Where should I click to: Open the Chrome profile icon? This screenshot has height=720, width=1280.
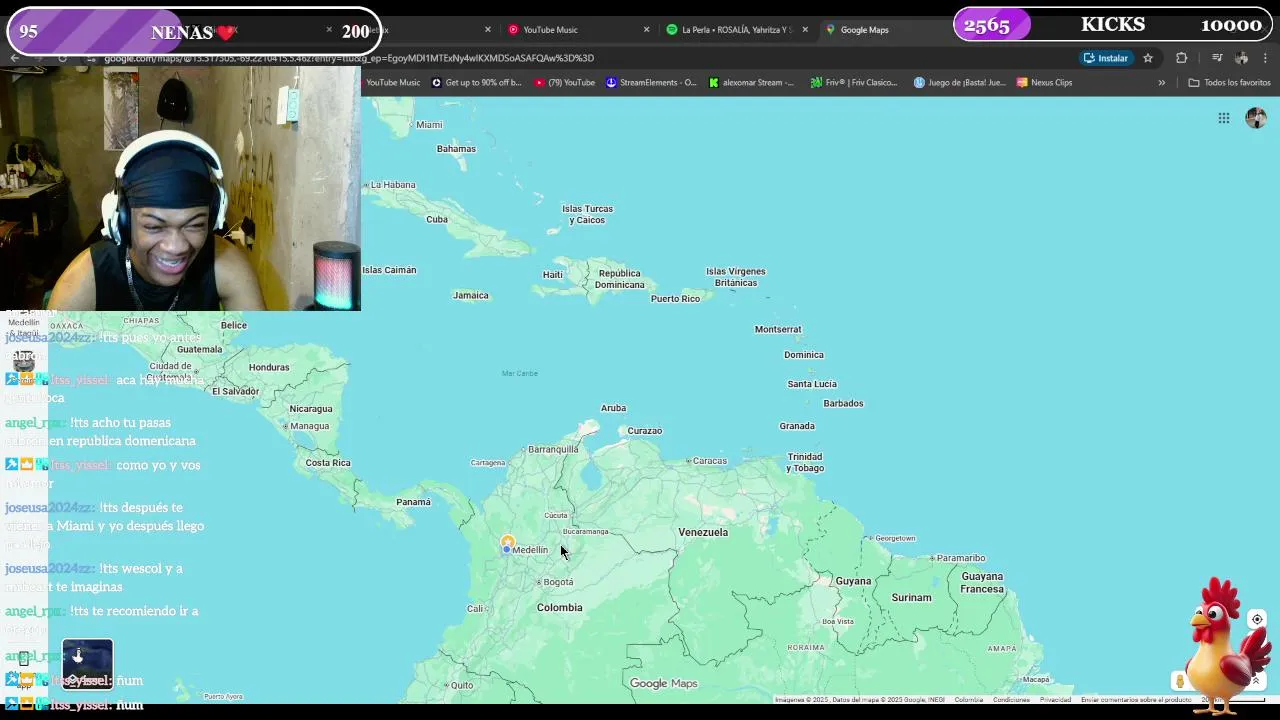pos(1242,58)
